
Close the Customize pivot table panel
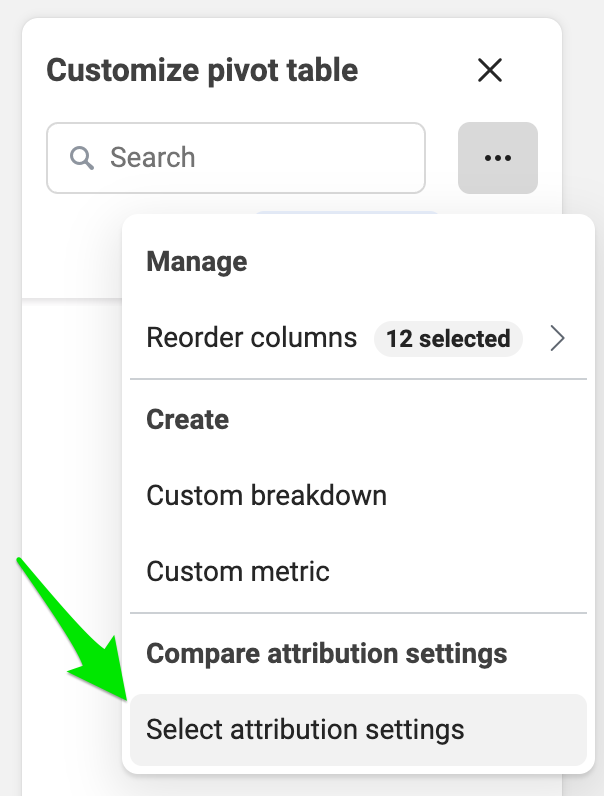(490, 70)
